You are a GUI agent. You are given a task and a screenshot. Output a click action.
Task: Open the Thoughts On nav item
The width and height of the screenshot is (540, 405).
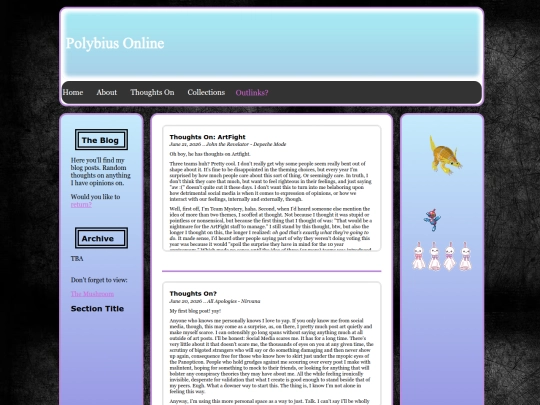(x=152, y=92)
